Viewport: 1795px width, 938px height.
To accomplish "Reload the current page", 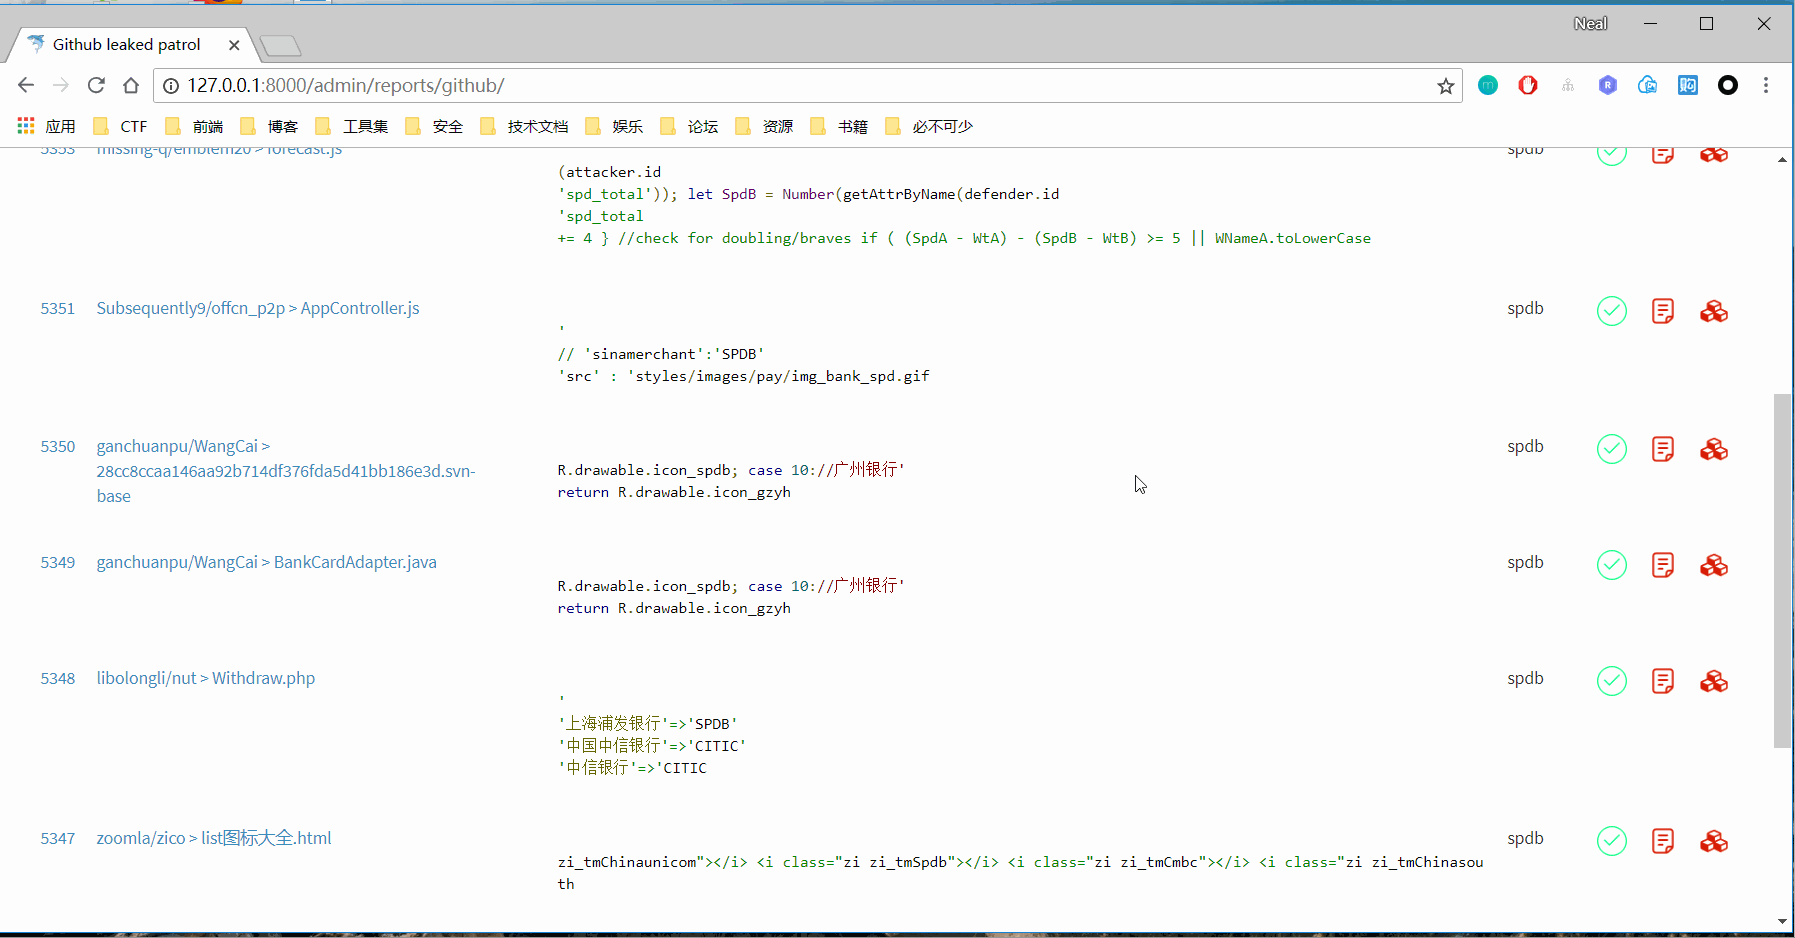I will [x=96, y=85].
